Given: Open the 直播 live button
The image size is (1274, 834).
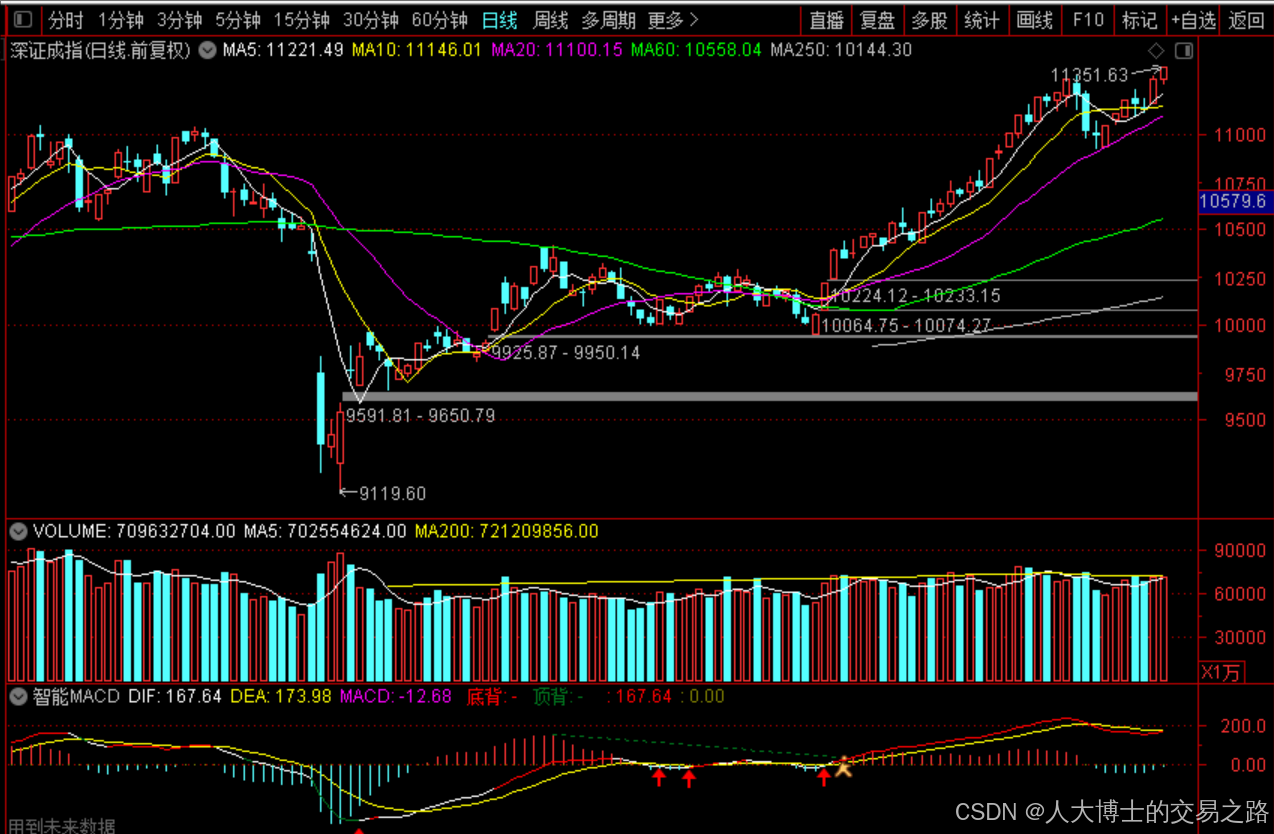Looking at the screenshot, I should [827, 20].
